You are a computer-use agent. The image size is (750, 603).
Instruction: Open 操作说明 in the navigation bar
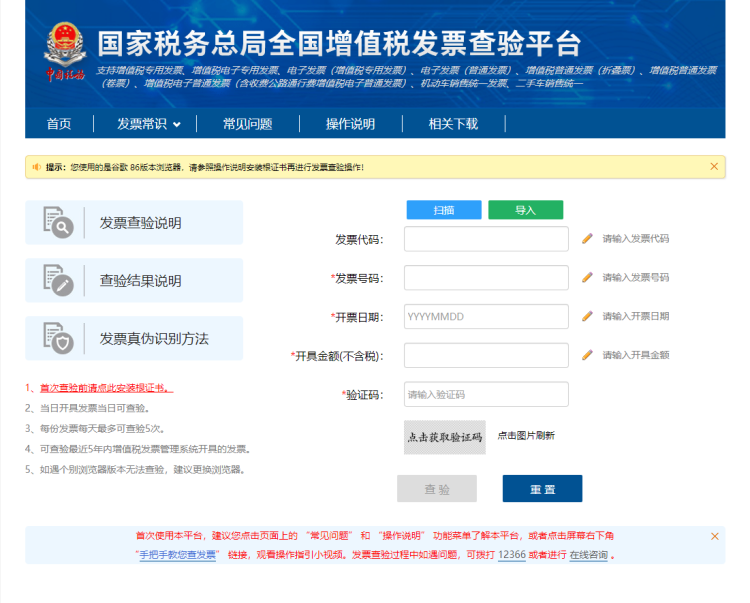[x=350, y=124]
